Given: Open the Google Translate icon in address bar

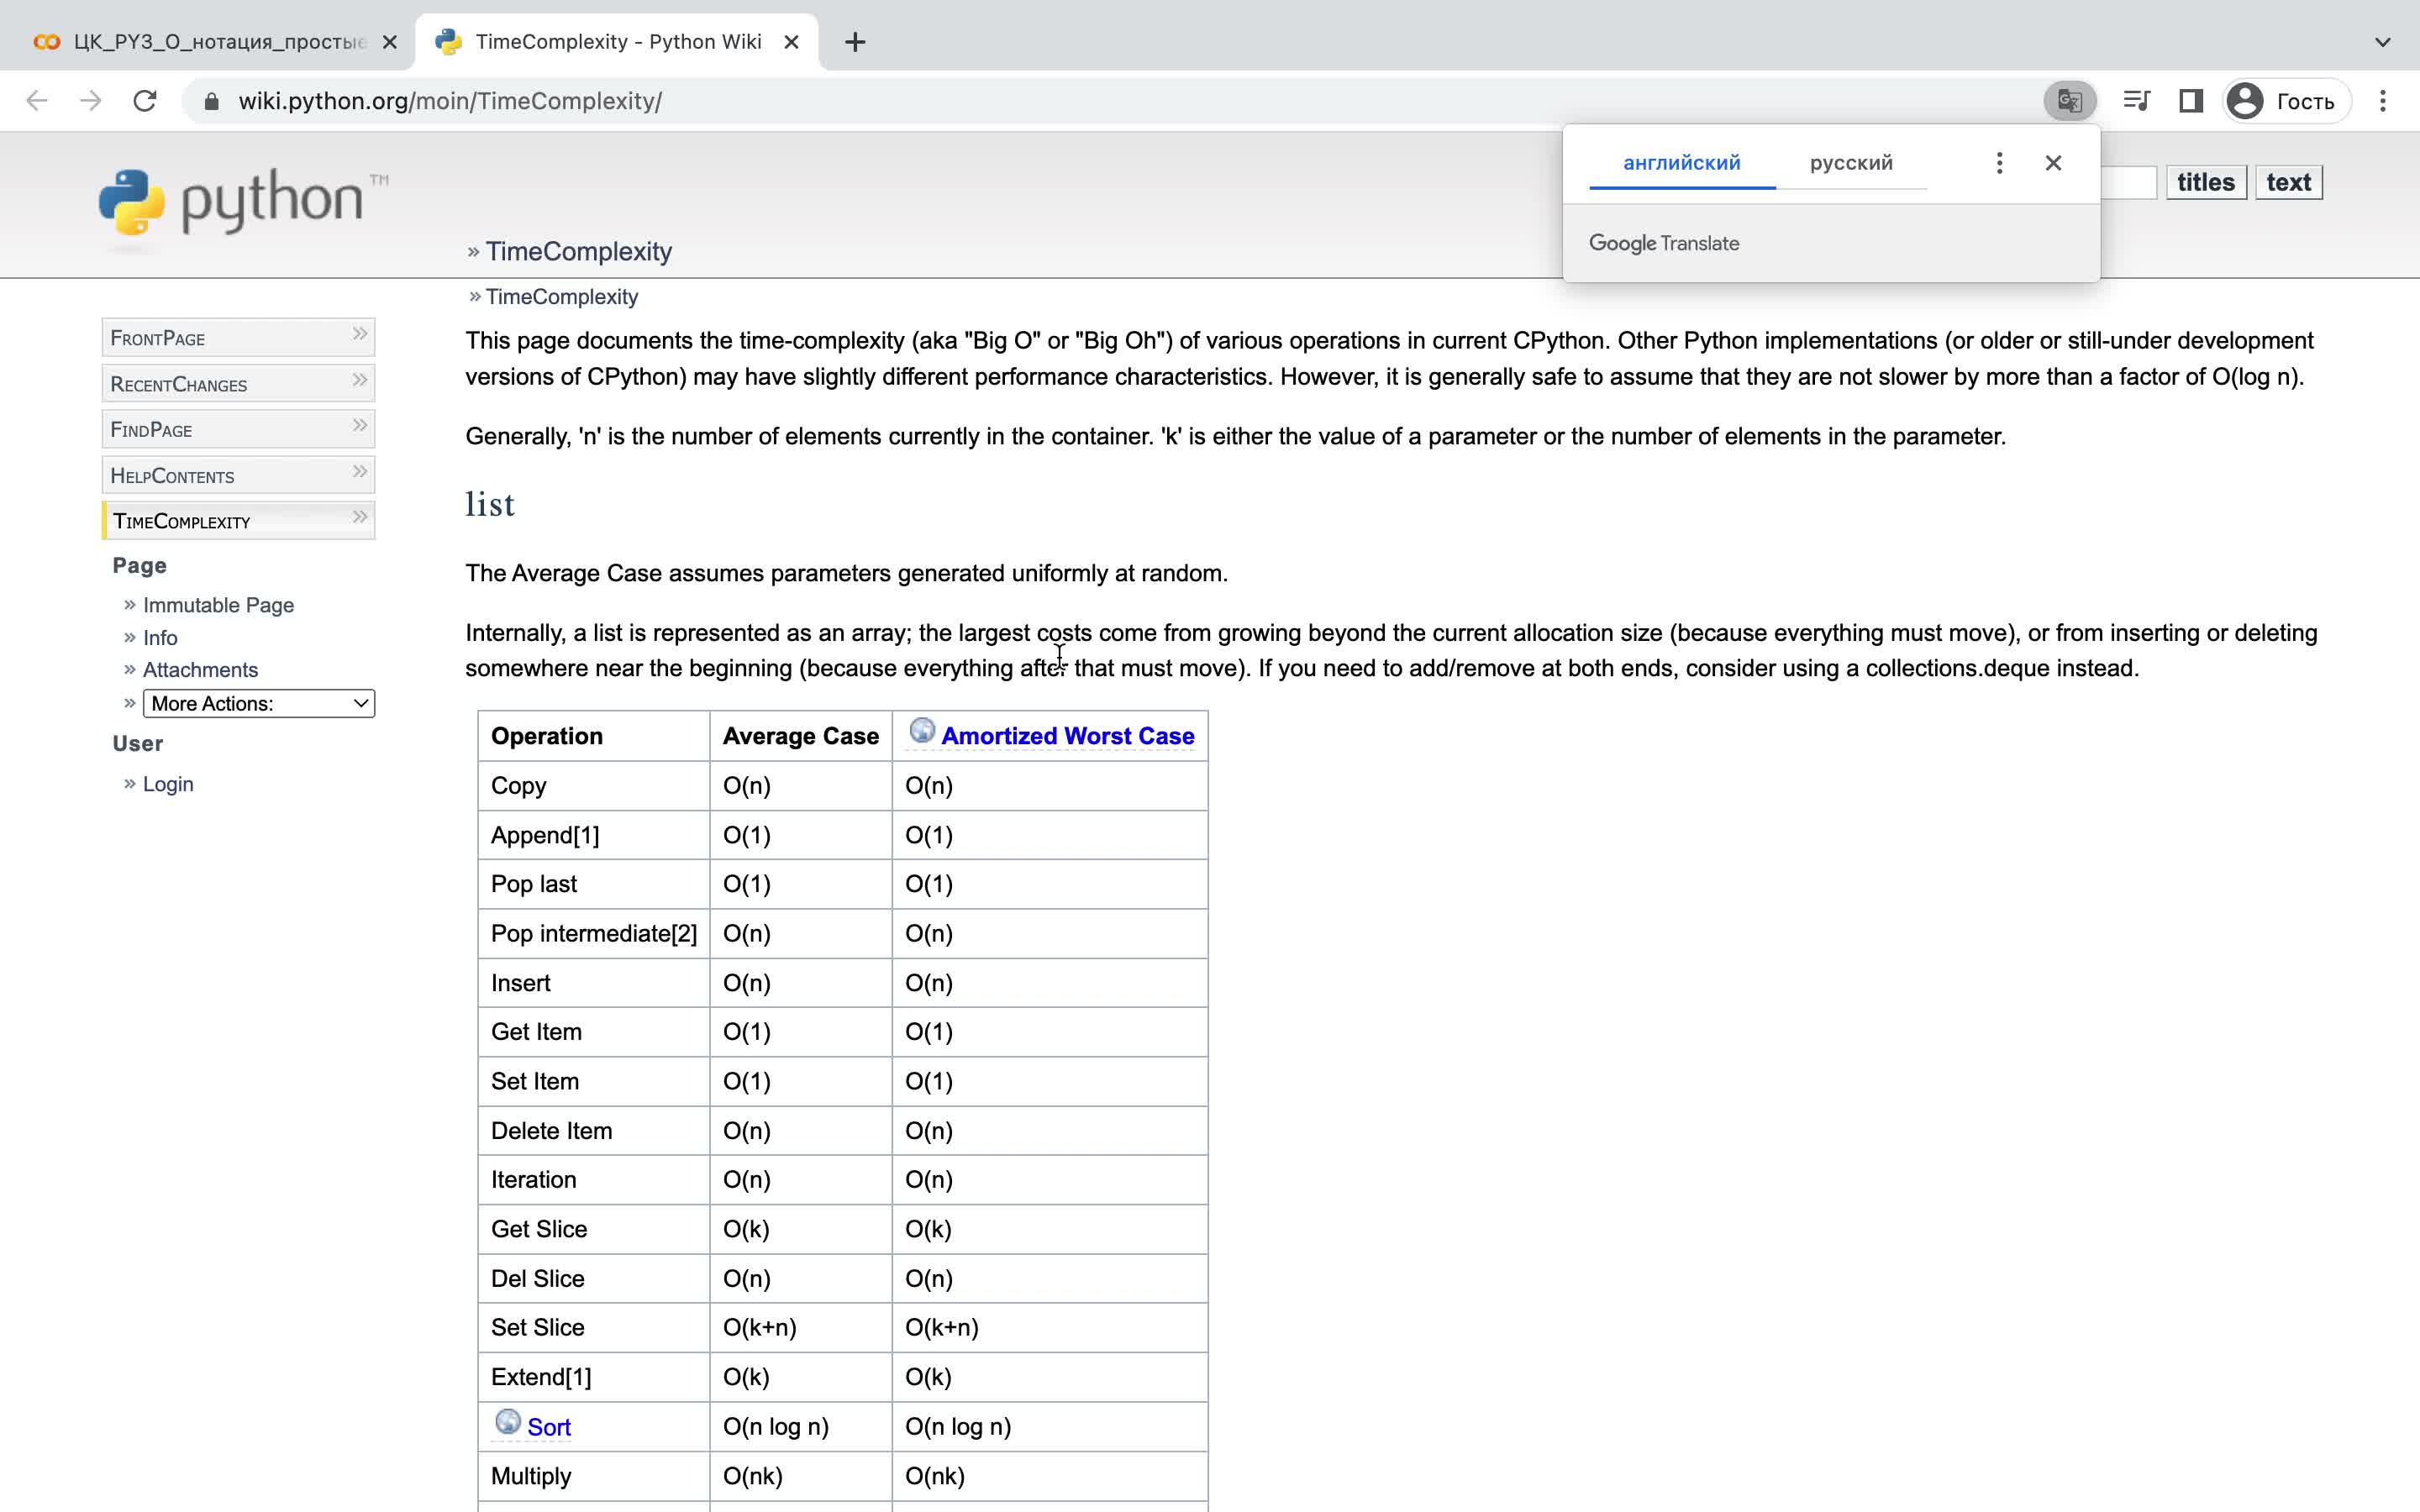Looking at the screenshot, I should tap(2069, 101).
